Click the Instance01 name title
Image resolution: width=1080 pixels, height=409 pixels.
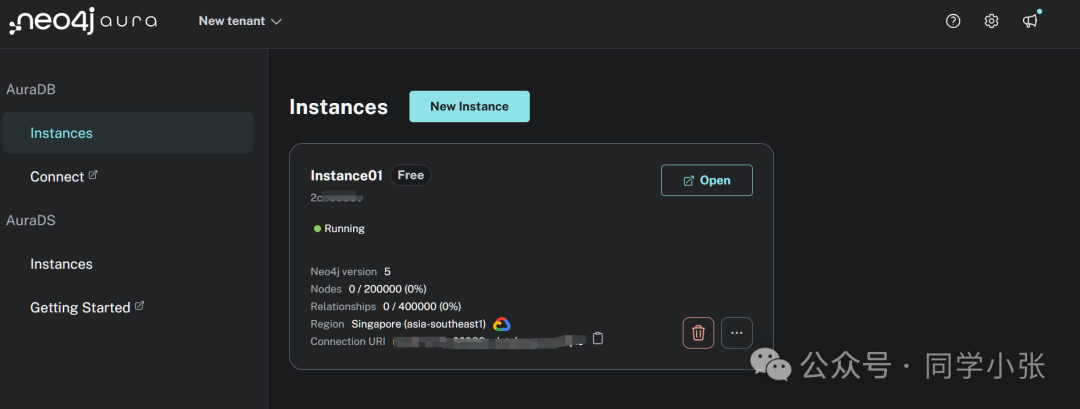[x=346, y=176]
